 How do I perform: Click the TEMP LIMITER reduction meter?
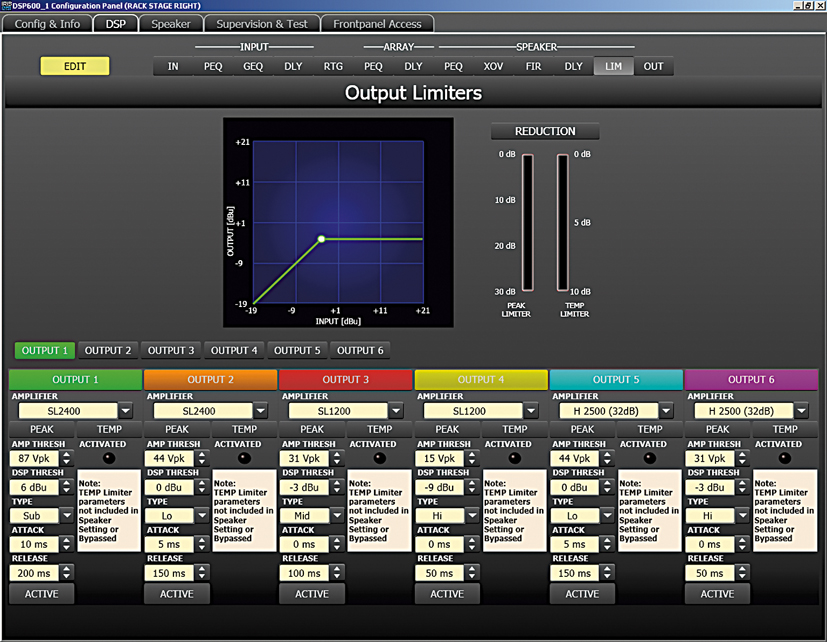point(563,222)
